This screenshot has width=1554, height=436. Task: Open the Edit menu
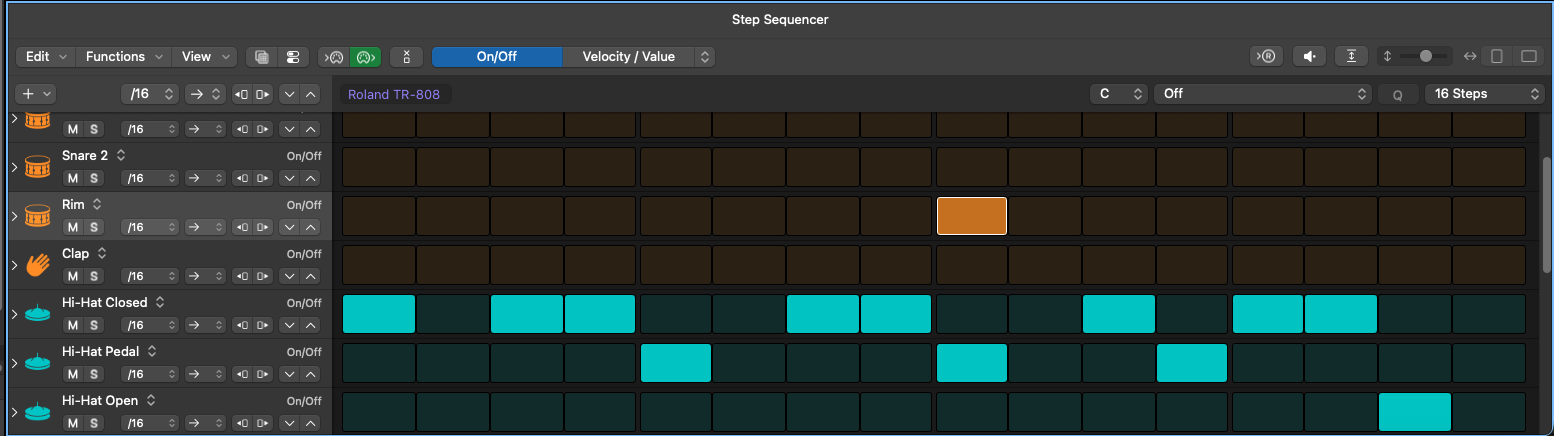pos(47,57)
